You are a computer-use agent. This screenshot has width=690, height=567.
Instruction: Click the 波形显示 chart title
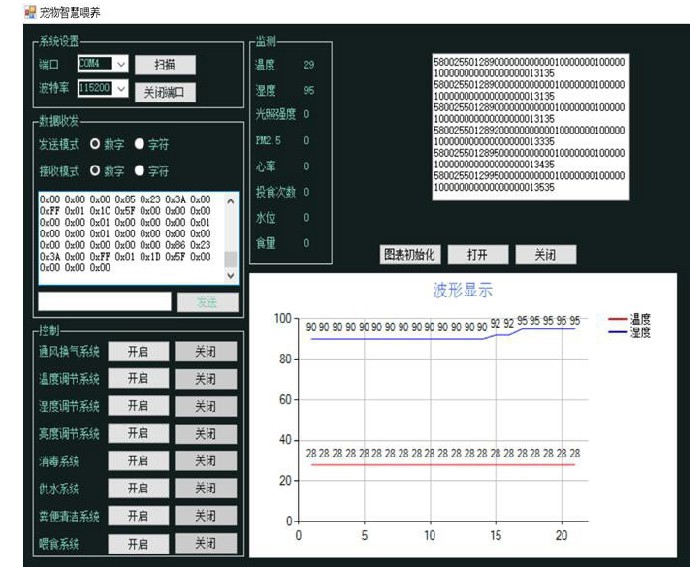[x=463, y=290]
